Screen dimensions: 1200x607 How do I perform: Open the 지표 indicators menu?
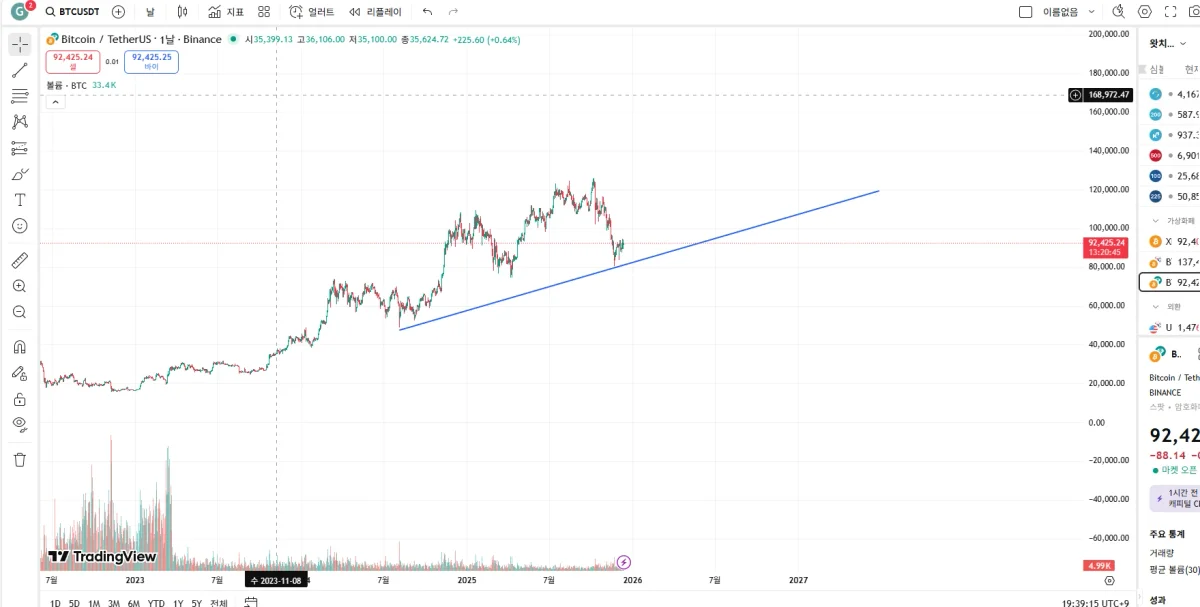(x=226, y=12)
